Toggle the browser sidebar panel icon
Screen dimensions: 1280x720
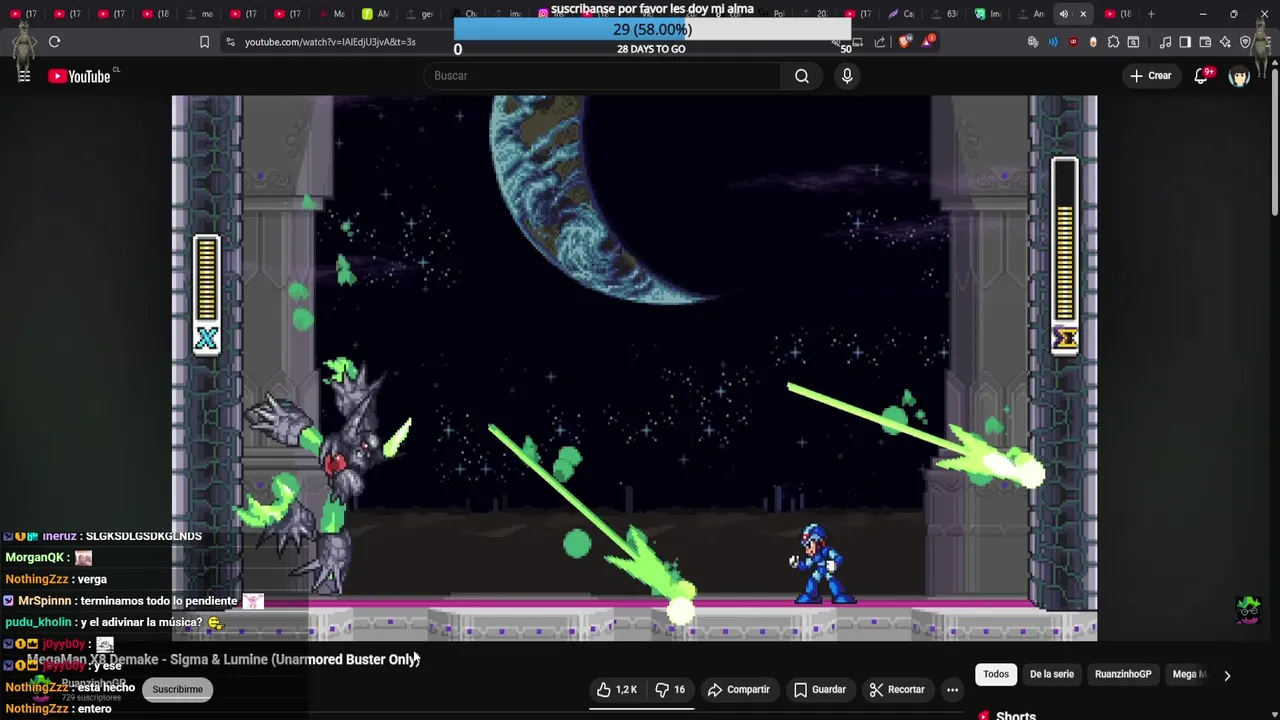(1185, 42)
